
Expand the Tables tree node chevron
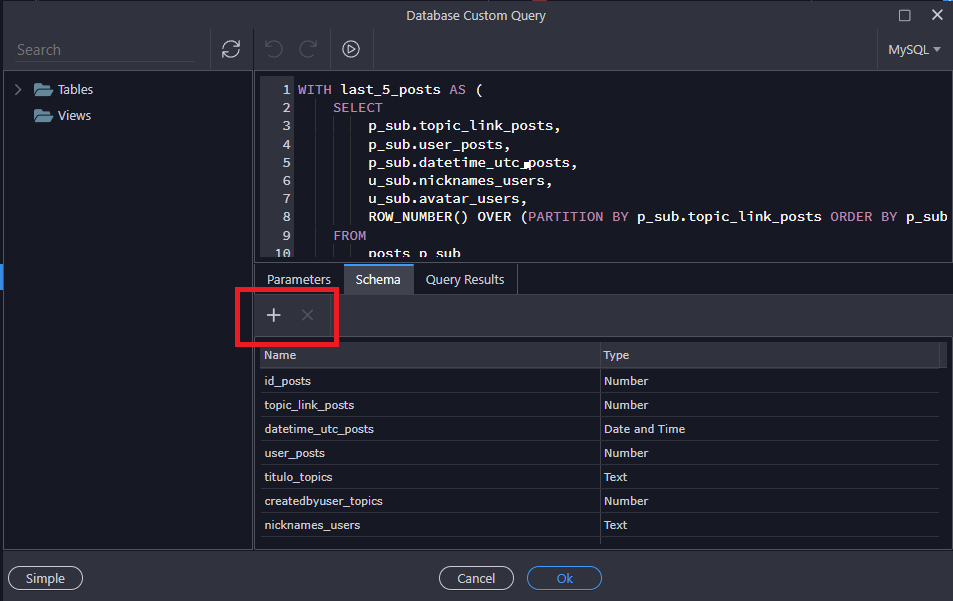pyautogui.click(x=18, y=90)
